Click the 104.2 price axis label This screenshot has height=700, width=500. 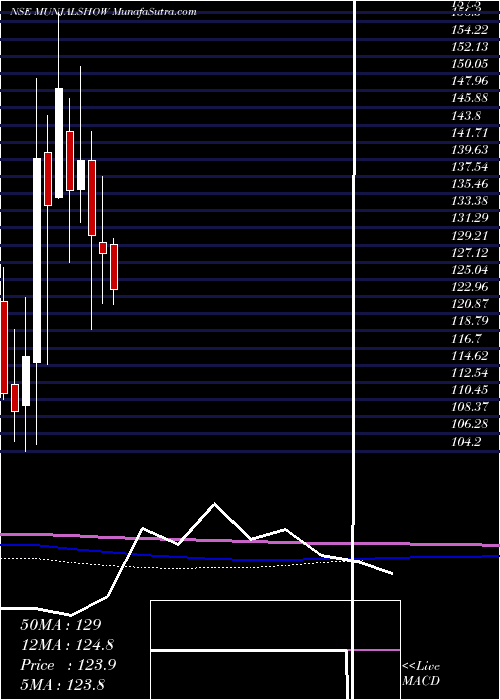pyautogui.click(x=466, y=442)
